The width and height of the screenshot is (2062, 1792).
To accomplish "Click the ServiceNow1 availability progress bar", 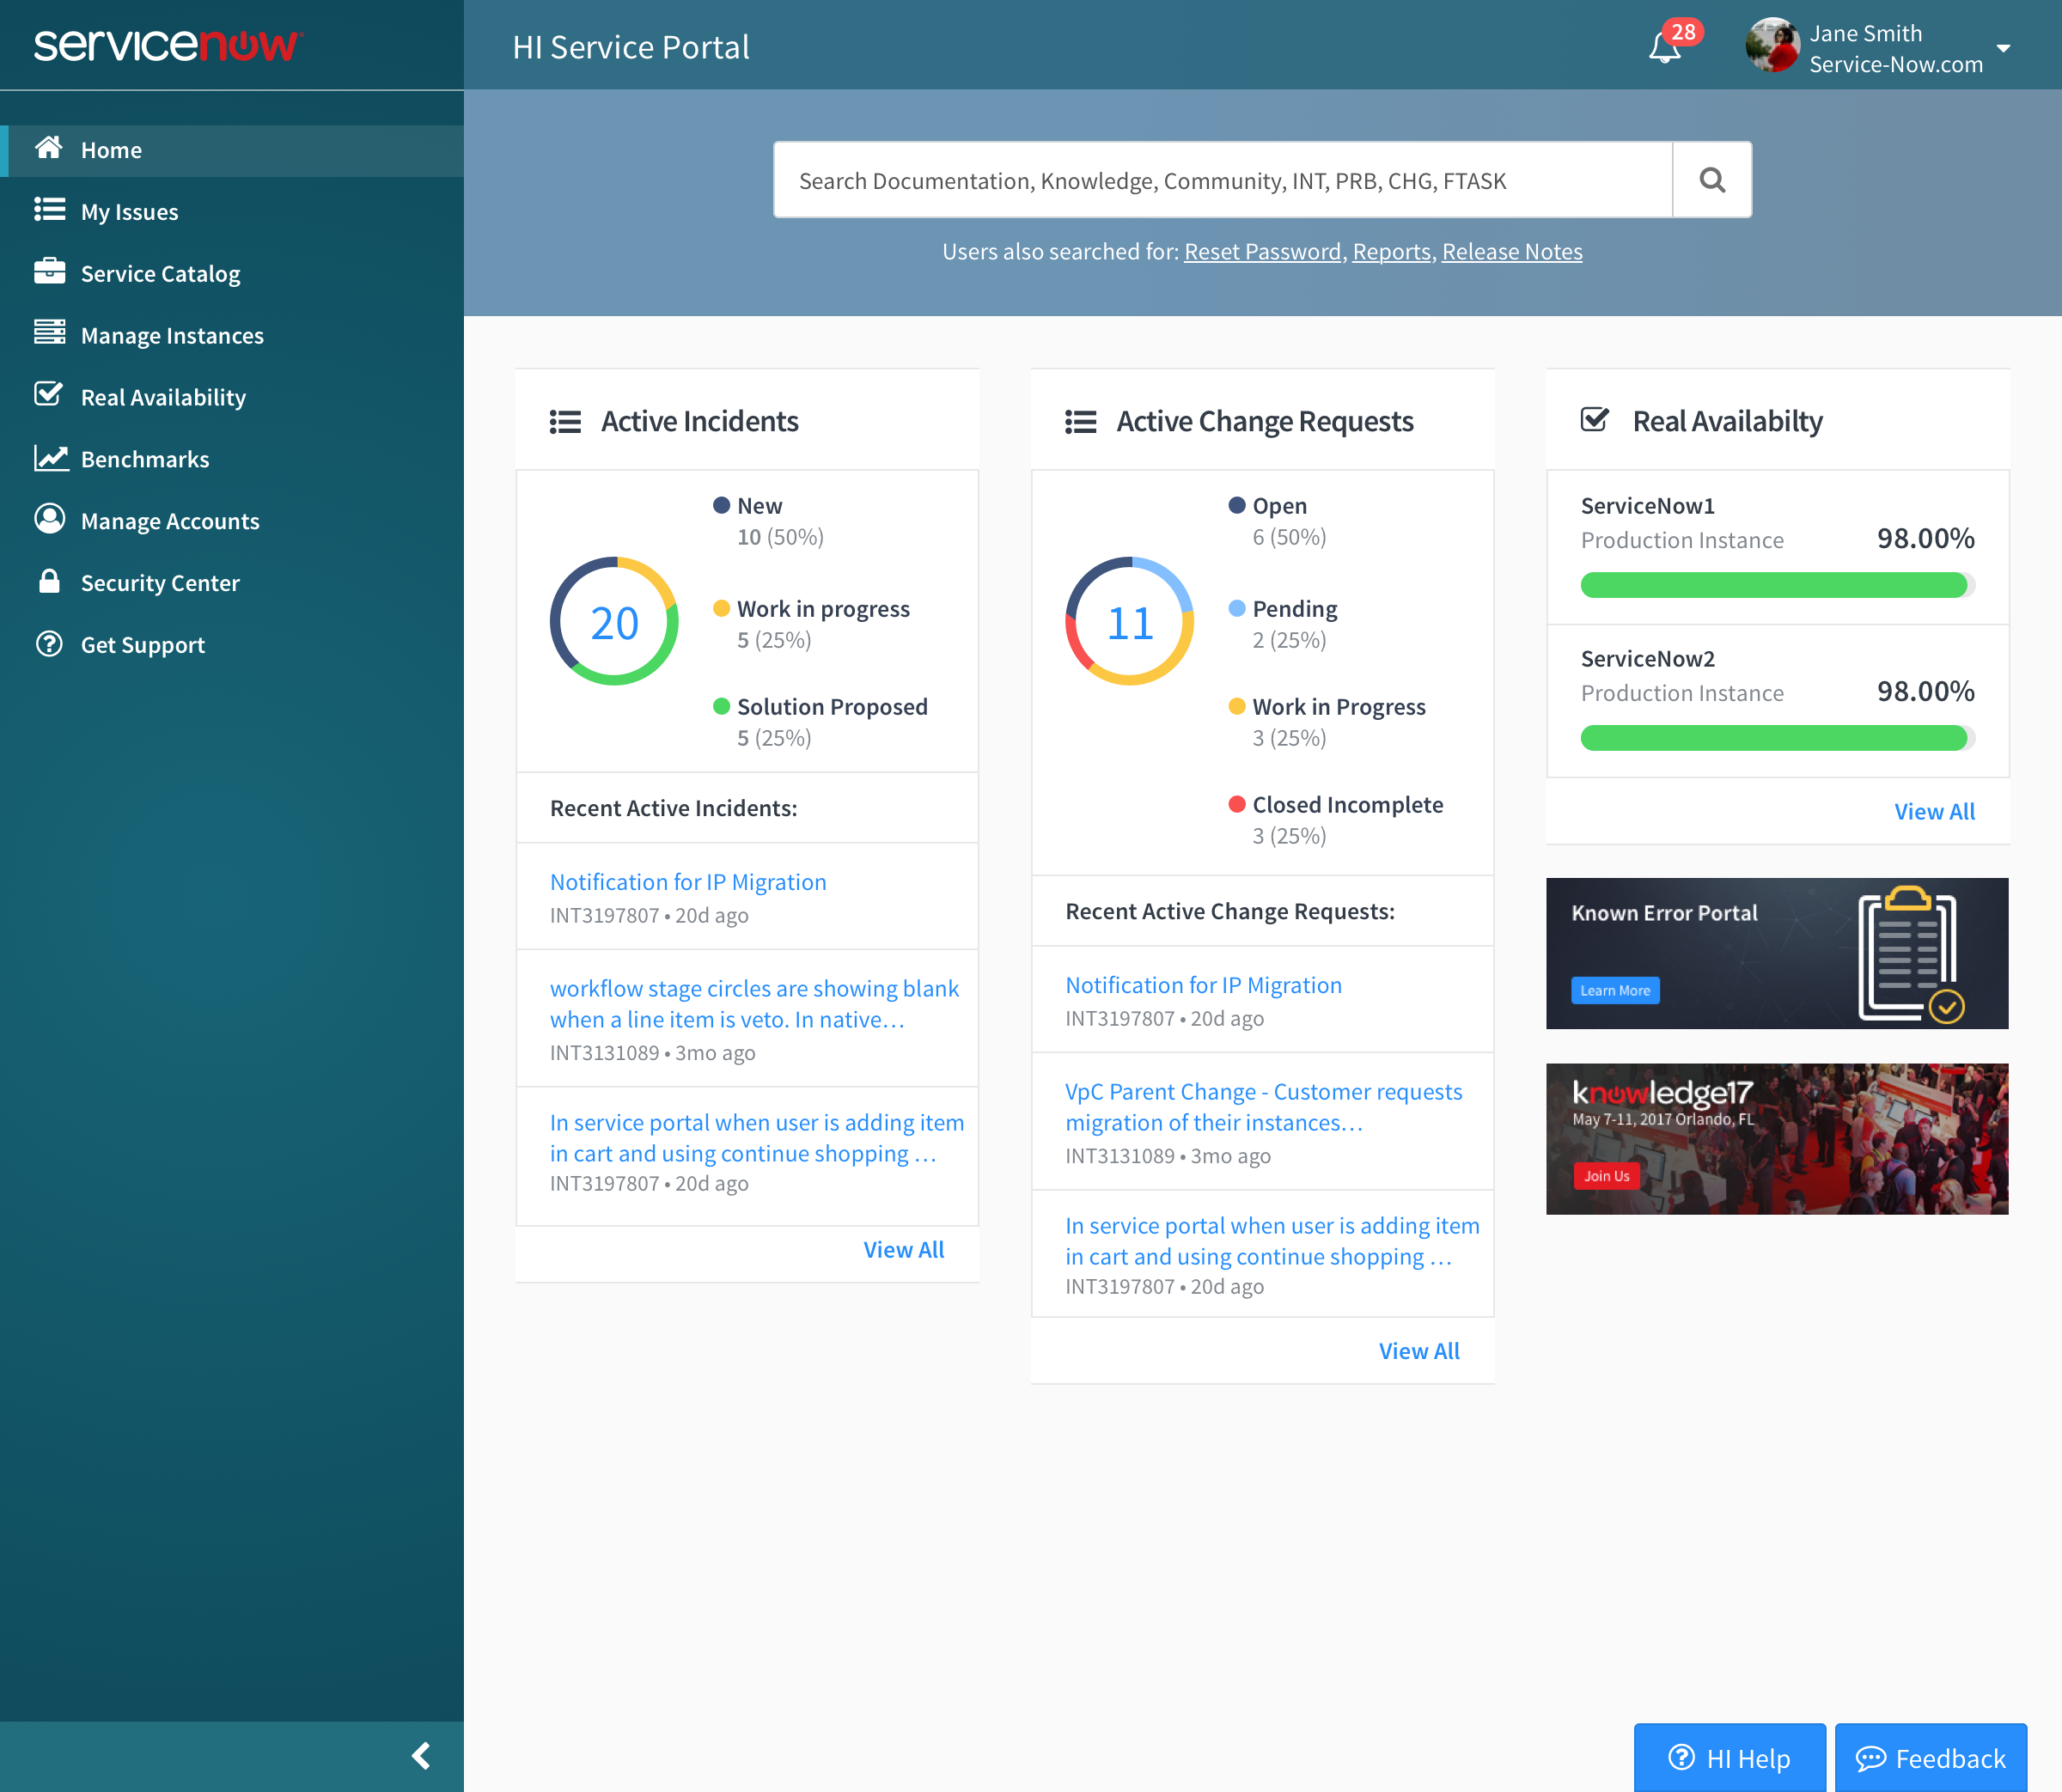I will (x=1777, y=585).
